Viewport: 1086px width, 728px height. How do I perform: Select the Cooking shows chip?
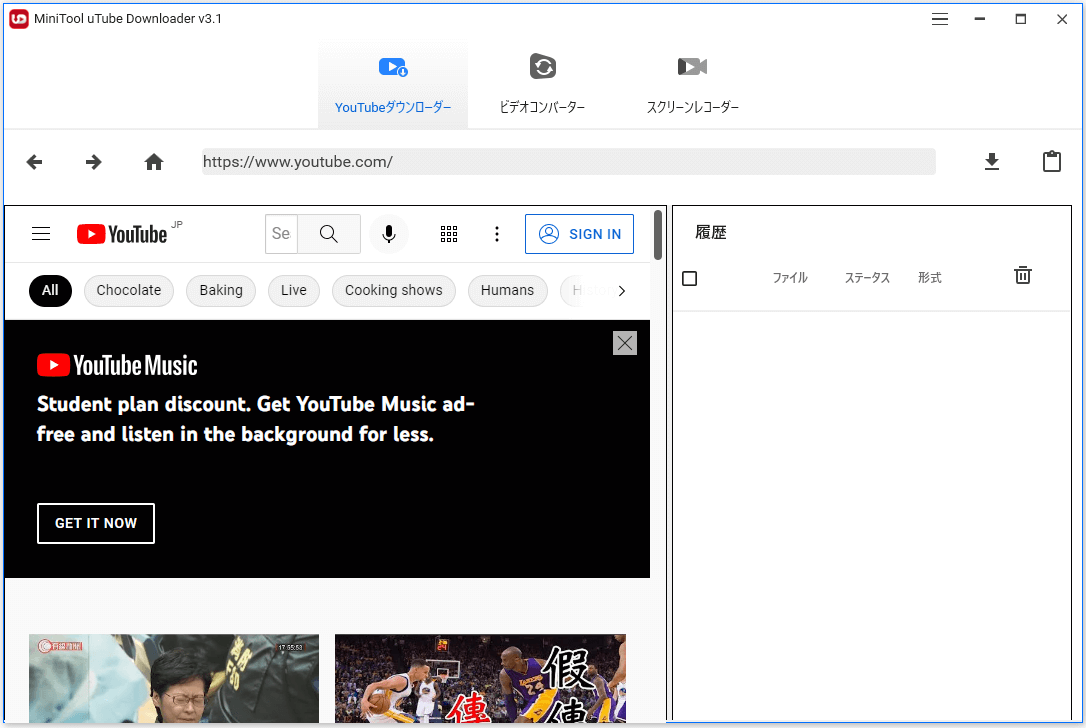[x=393, y=290]
